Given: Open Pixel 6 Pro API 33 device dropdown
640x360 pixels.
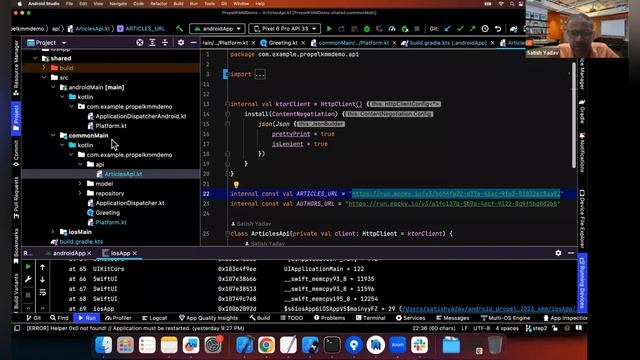Looking at the screenshot, I should (x=284, y=29).
